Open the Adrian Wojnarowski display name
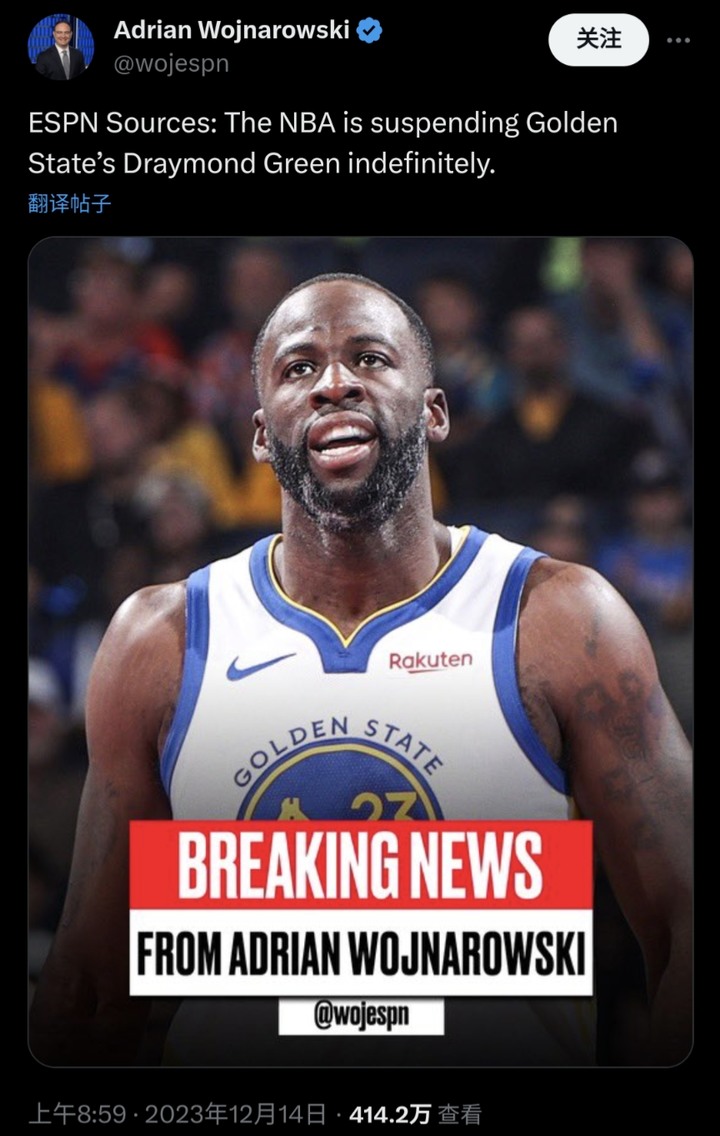The width and height of the screenshot is (720, 1136). click(x=232, y=30)
